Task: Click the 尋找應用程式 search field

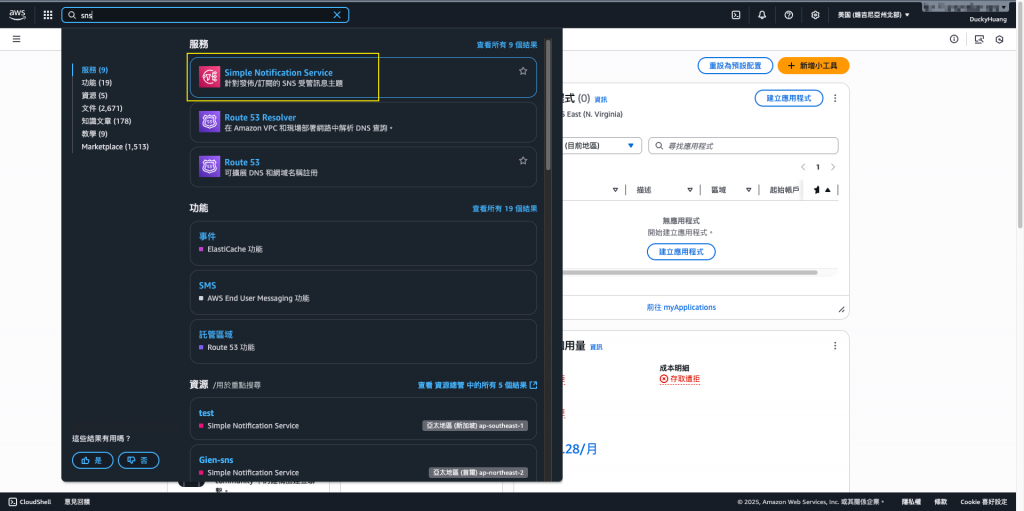Action: tap(743, 146)
